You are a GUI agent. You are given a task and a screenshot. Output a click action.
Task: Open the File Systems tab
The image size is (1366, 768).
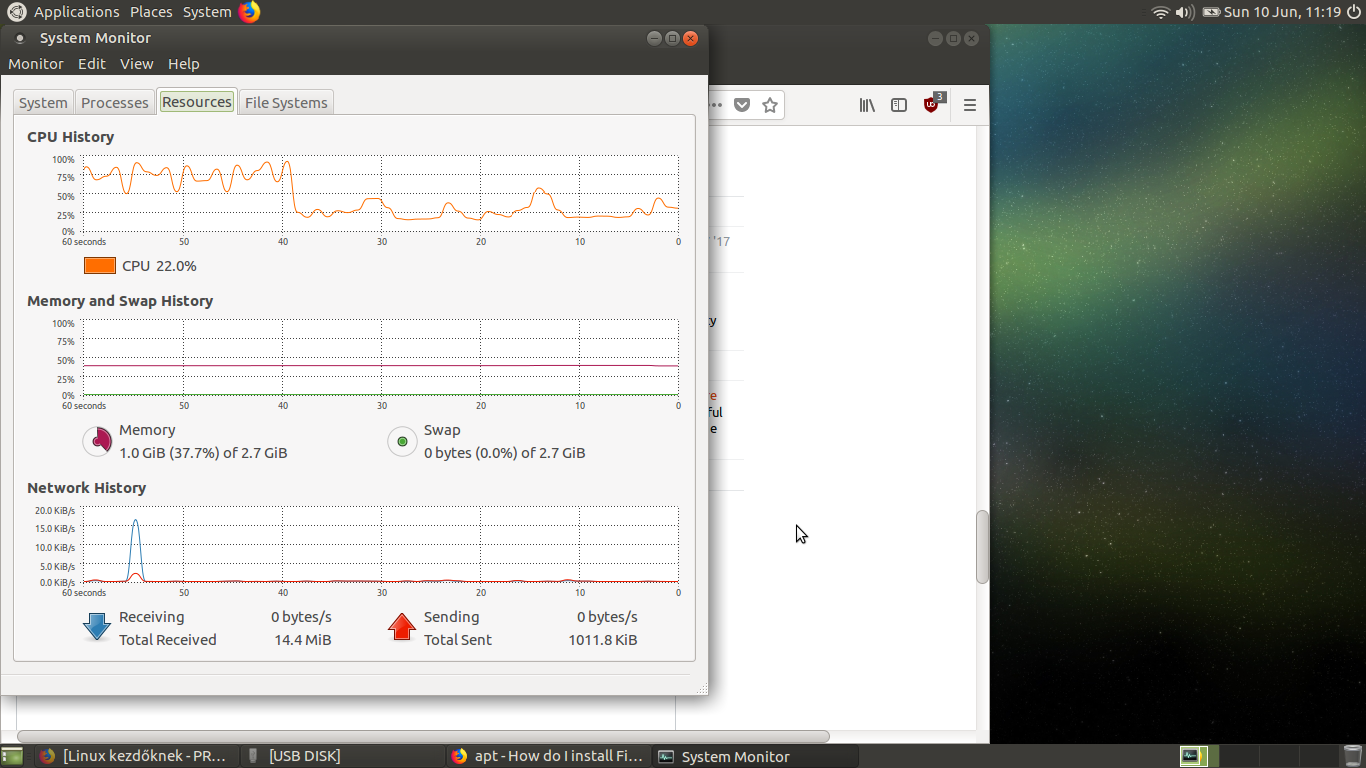click(x=286, y=102)
